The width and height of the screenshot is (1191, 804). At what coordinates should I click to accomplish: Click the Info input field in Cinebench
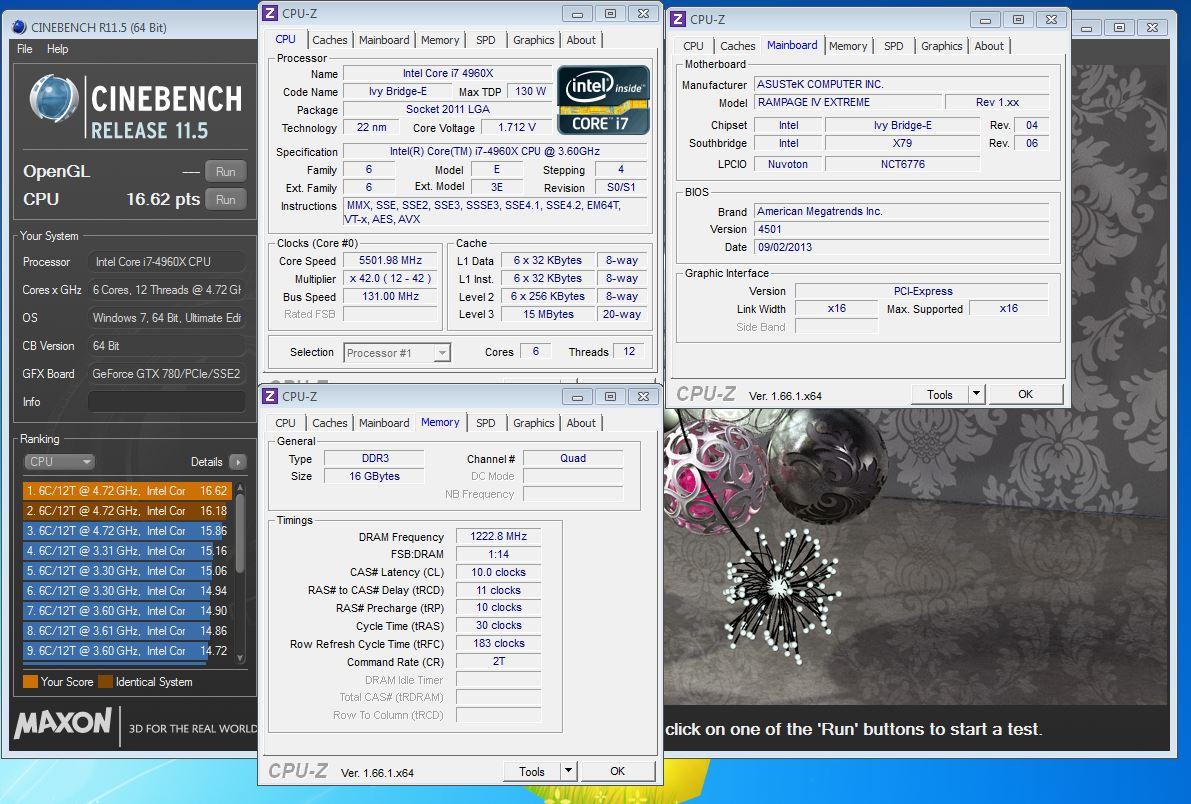[x=166, y=402]
